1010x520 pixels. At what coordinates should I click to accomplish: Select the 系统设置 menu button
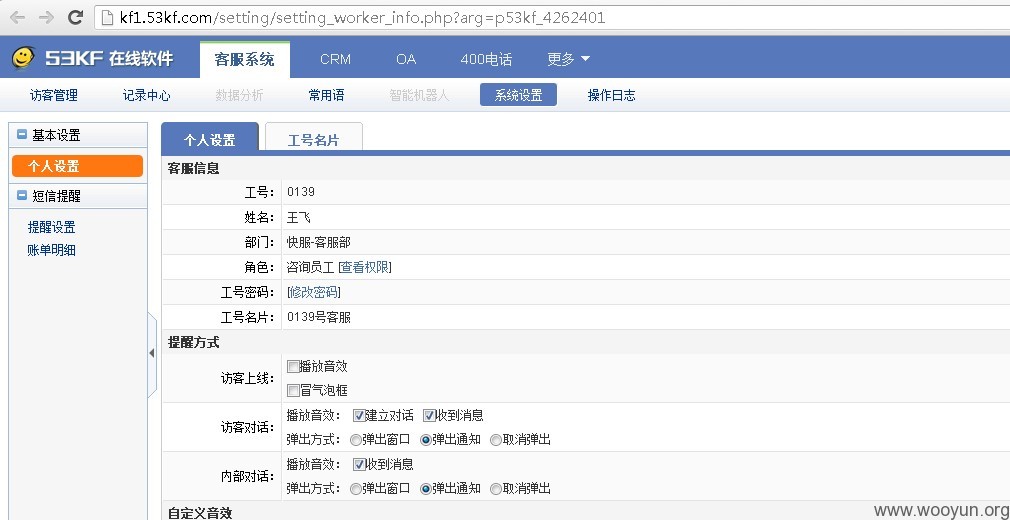coord(519,95)
